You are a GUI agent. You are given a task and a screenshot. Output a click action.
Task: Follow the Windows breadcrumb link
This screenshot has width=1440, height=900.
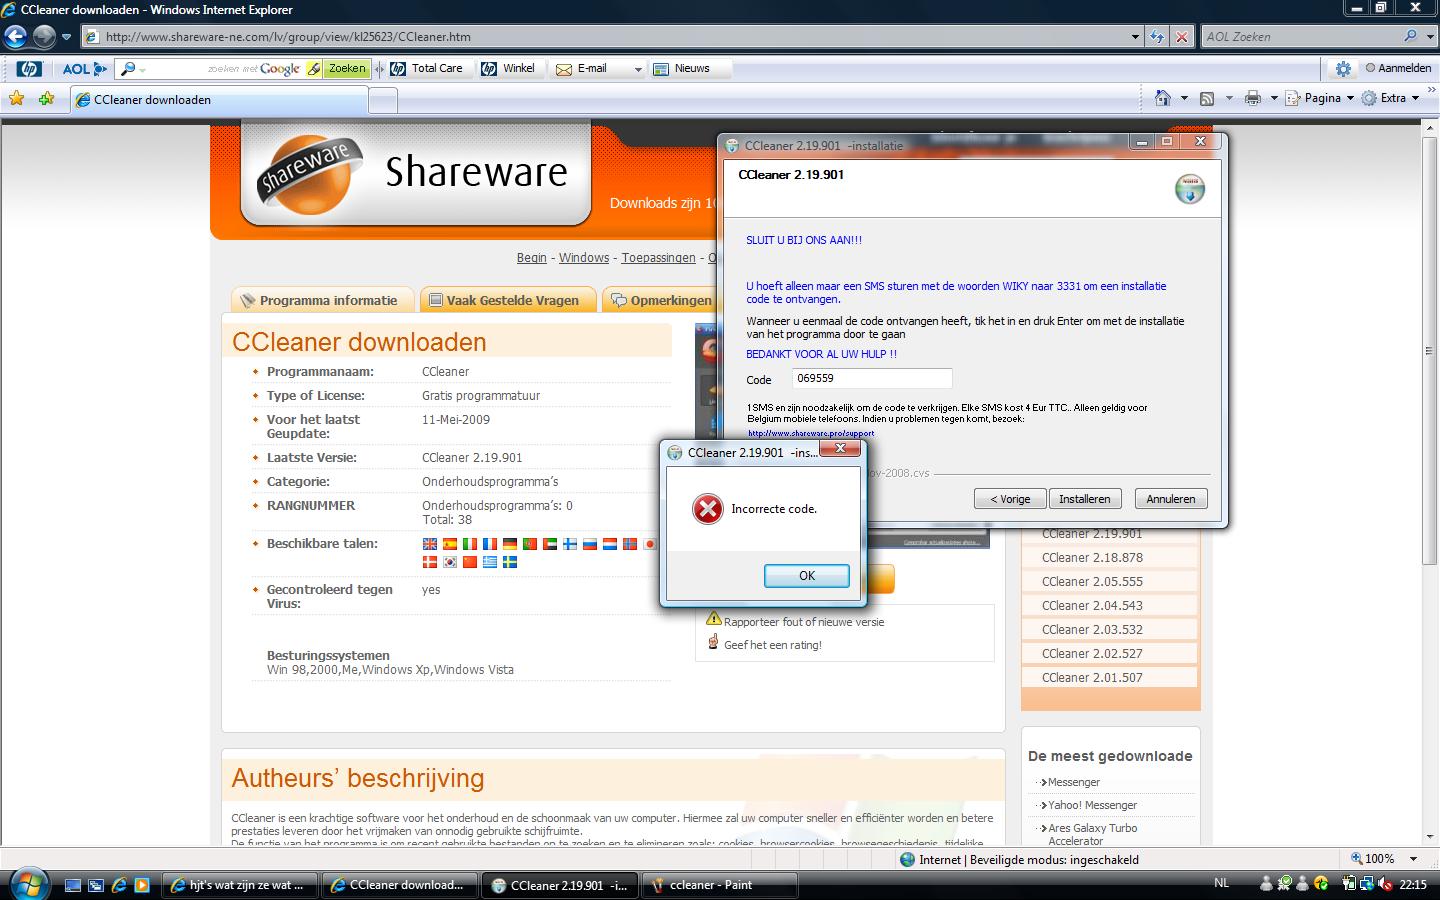[x=584, y=258]
